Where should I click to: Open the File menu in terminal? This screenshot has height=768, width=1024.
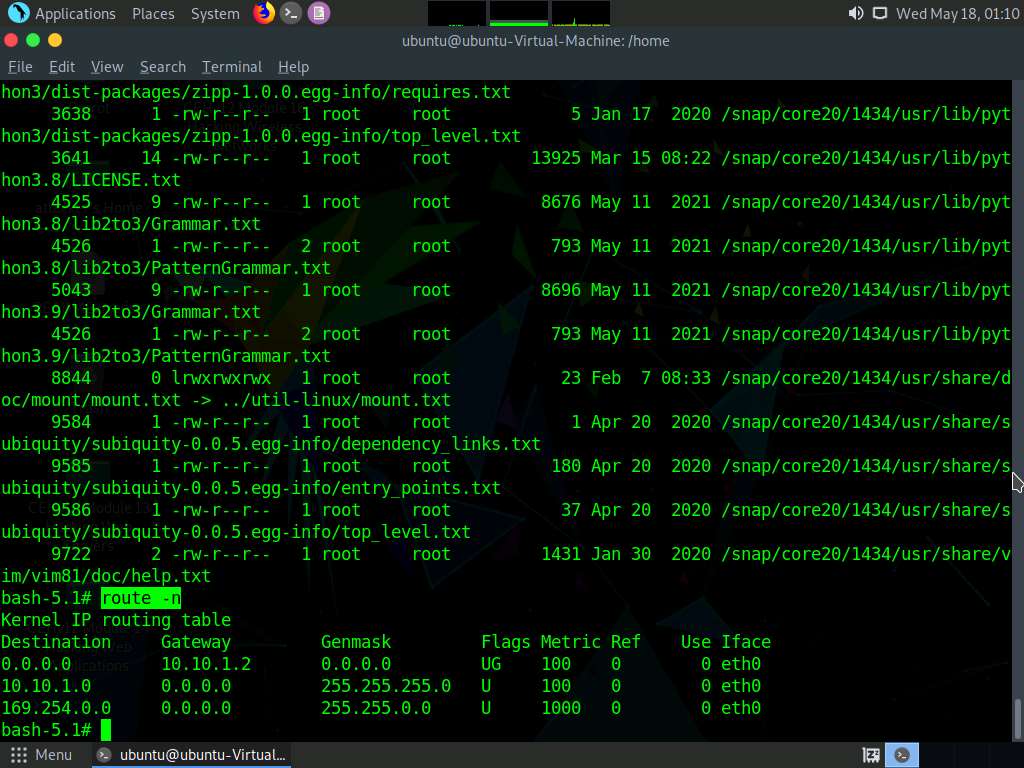pos(20,67)
